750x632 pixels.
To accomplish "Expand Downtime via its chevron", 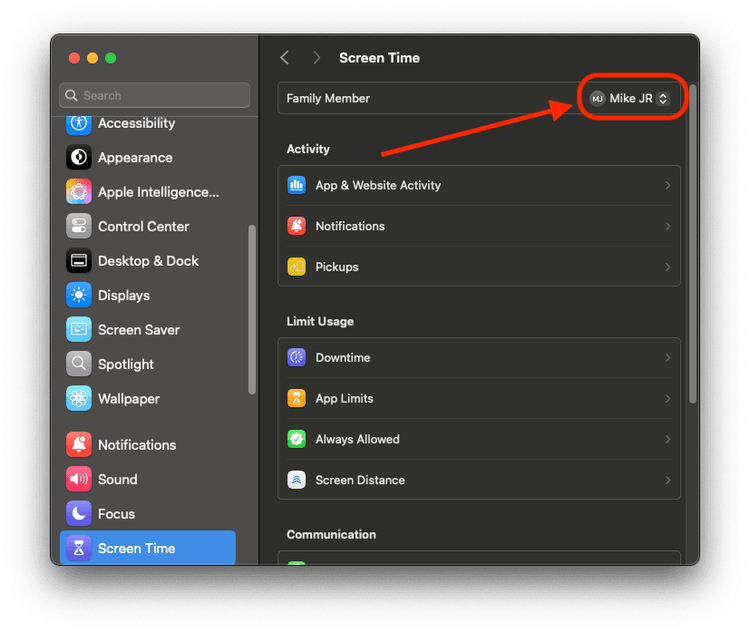I will point(668,357).
